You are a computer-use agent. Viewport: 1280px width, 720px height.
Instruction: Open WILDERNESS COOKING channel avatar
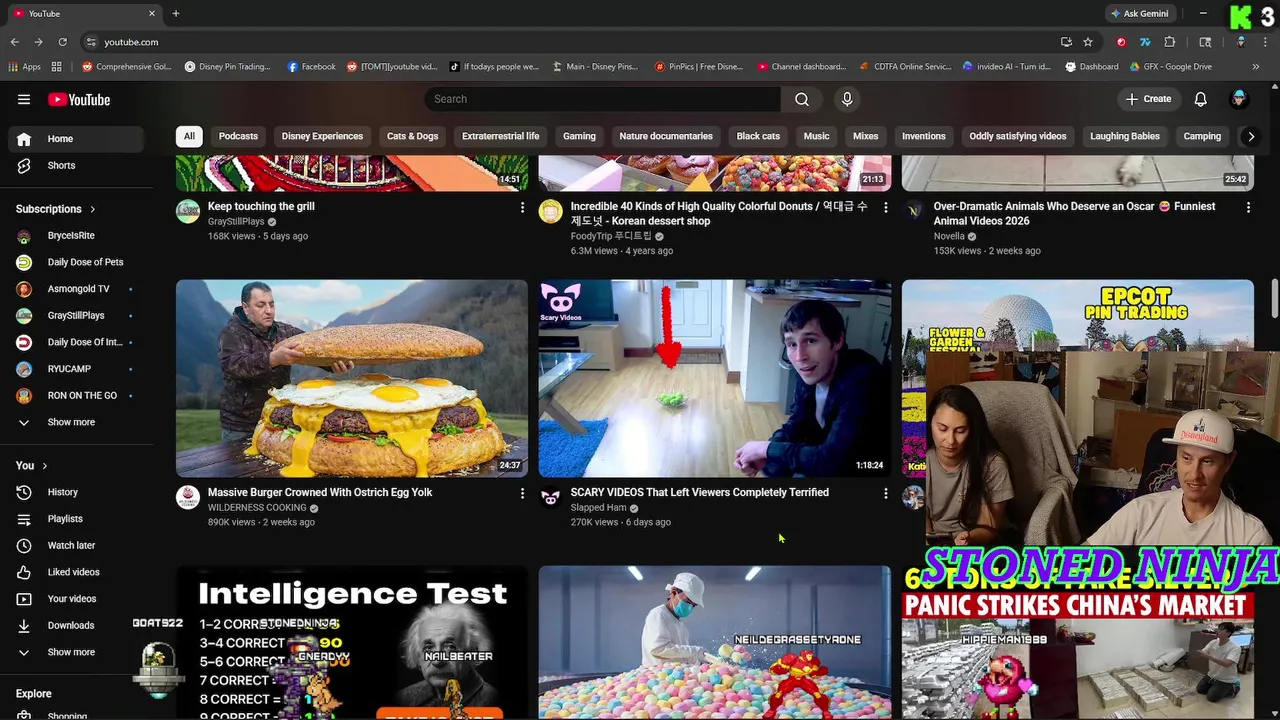pyautogui.click(x=188, y=497)
